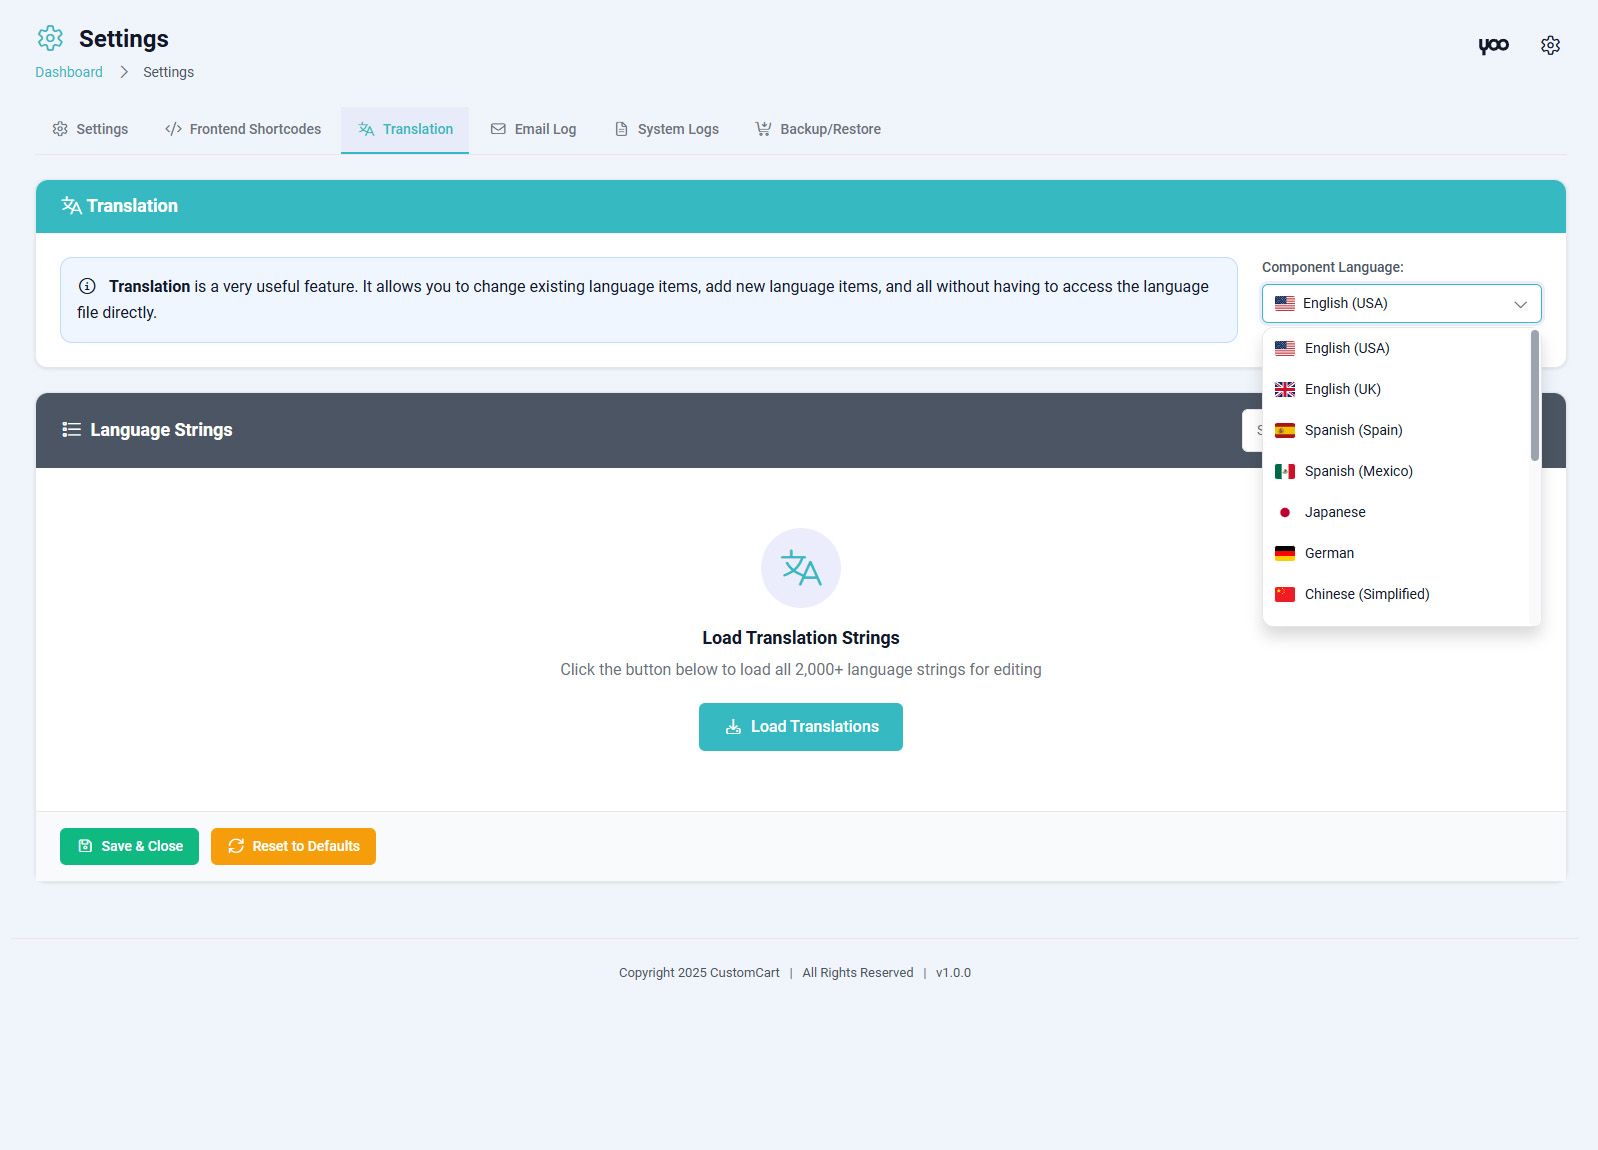Image resolution: width=1598 pixels, height=1150 pixels.
Task: Click the YOO logo icon in header
Action: pos(1493,46)
